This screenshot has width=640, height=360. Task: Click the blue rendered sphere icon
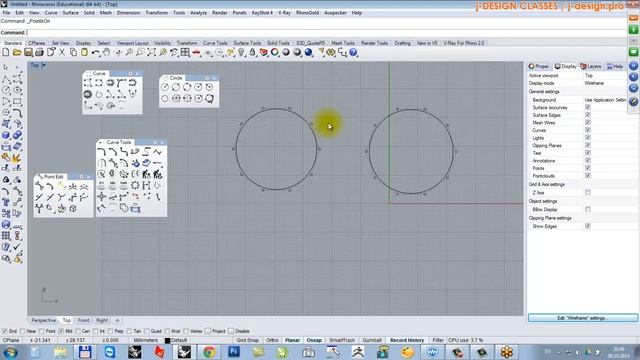click(309, 52)
